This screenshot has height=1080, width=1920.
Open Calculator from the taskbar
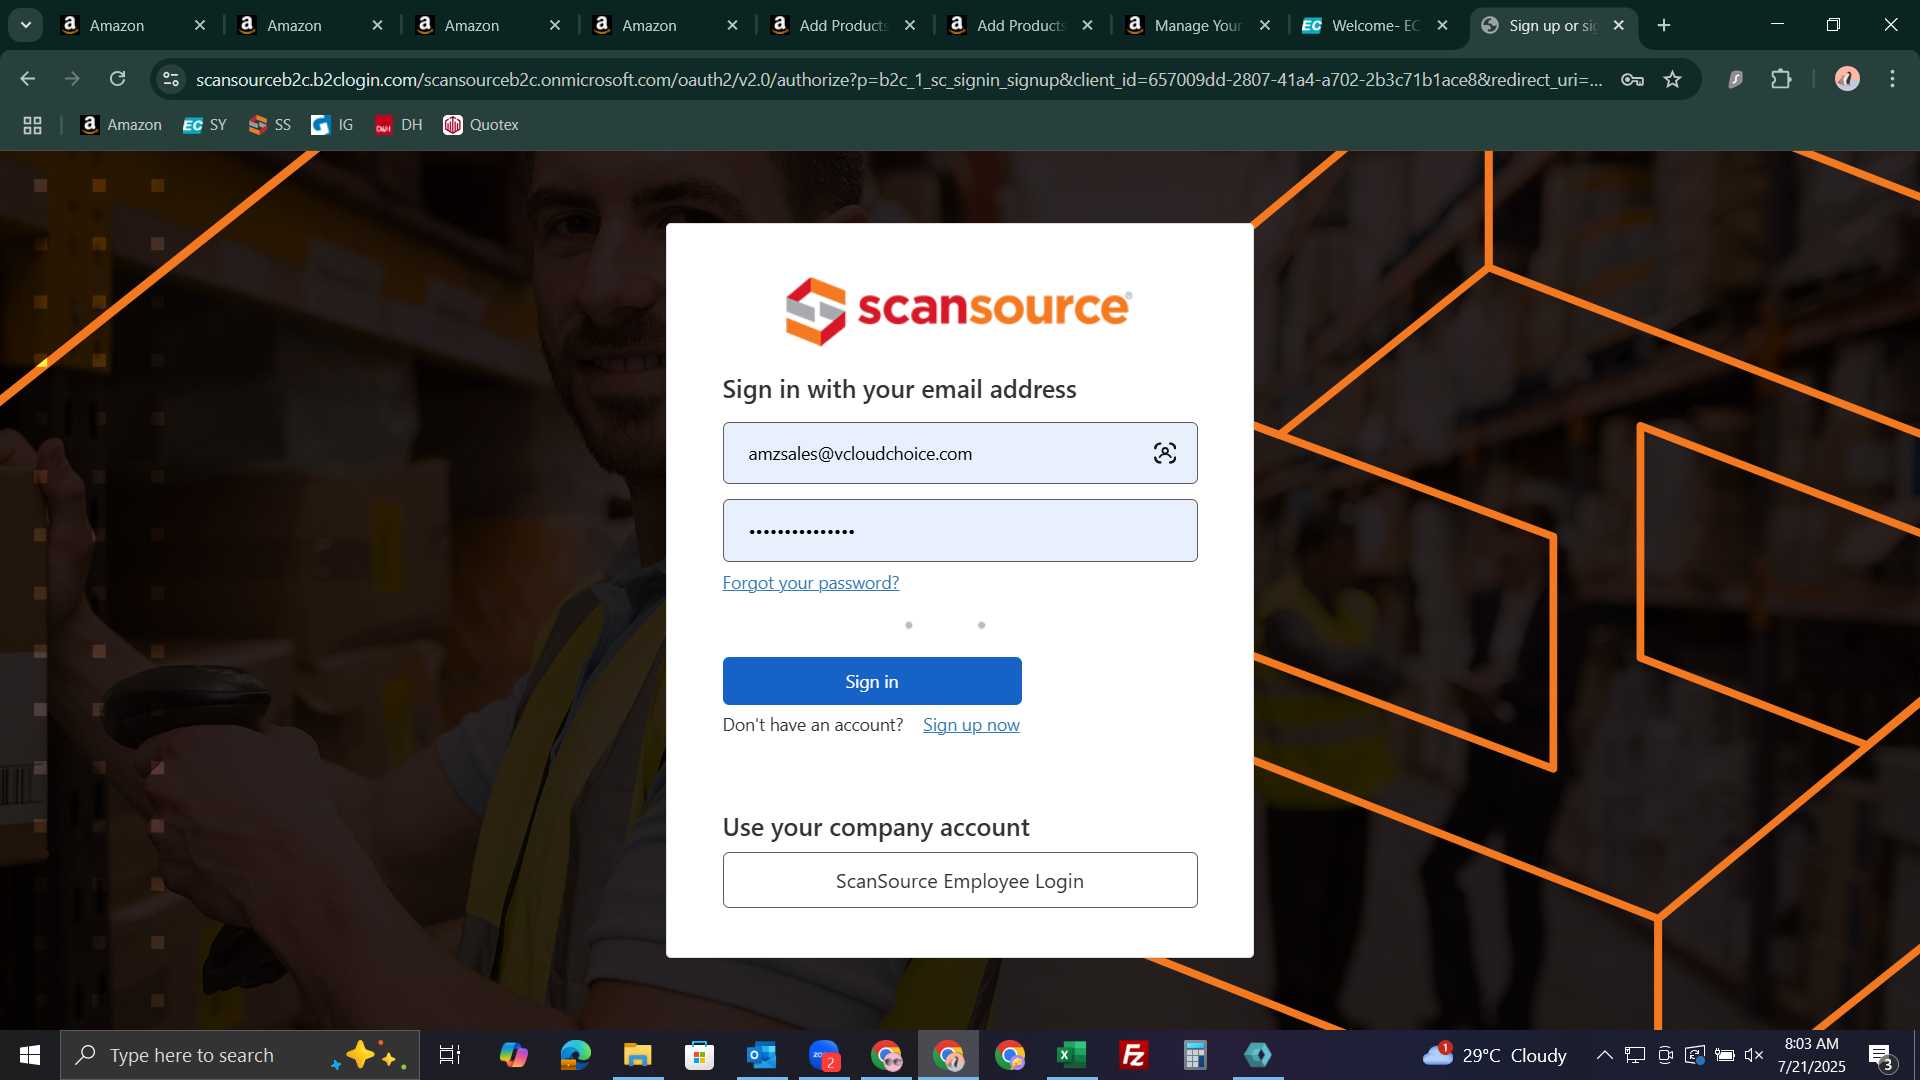1195,1055
